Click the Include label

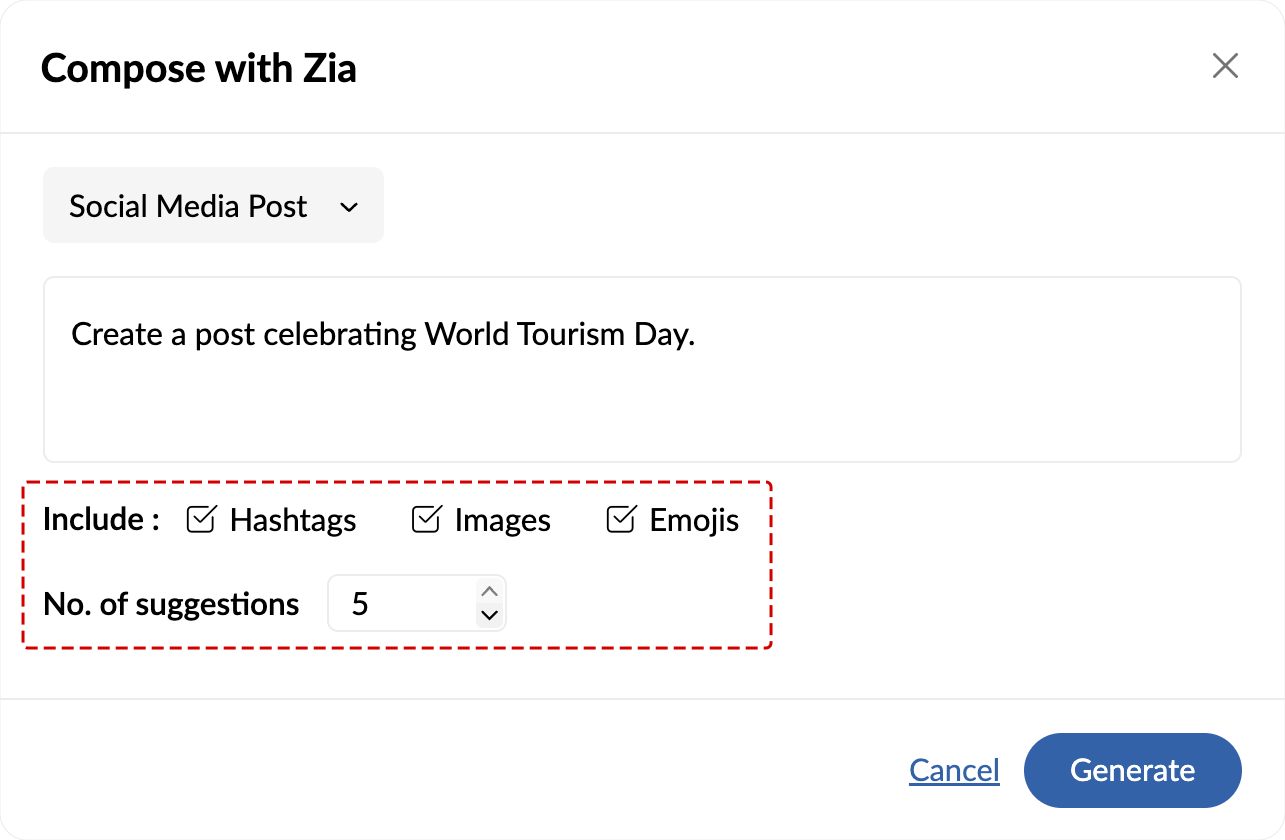[x=101, y=520]
